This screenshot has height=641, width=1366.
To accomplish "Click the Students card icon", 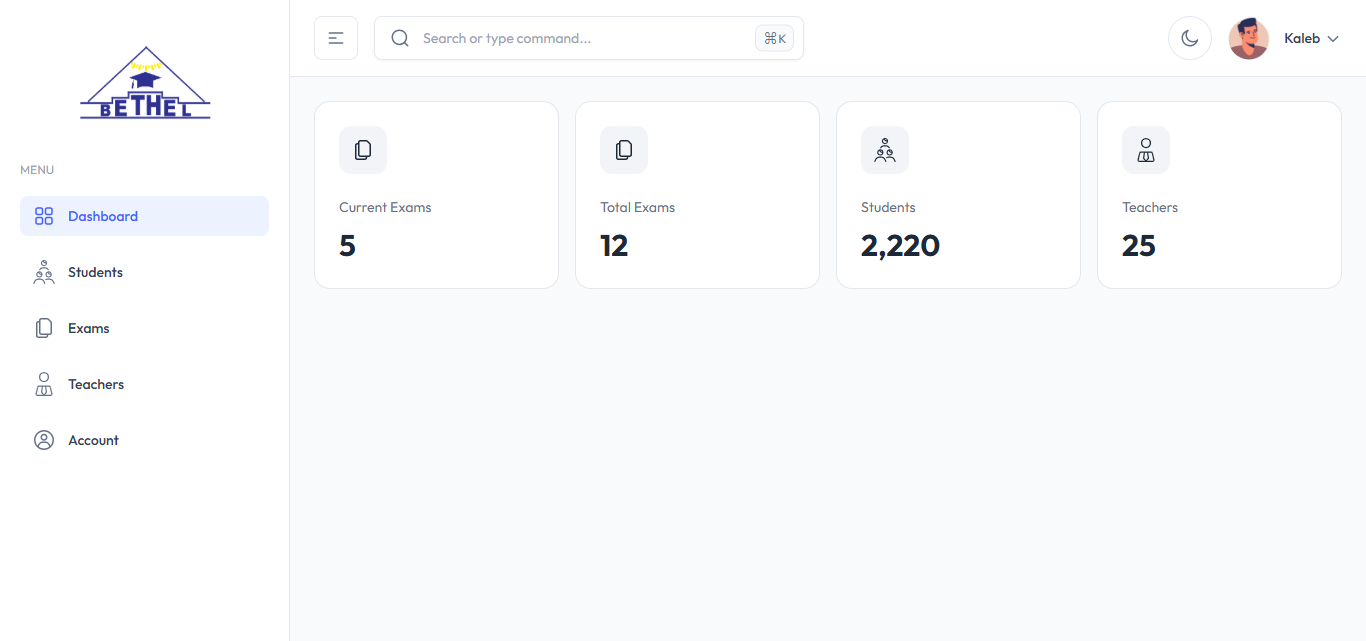I will (885, 150).
